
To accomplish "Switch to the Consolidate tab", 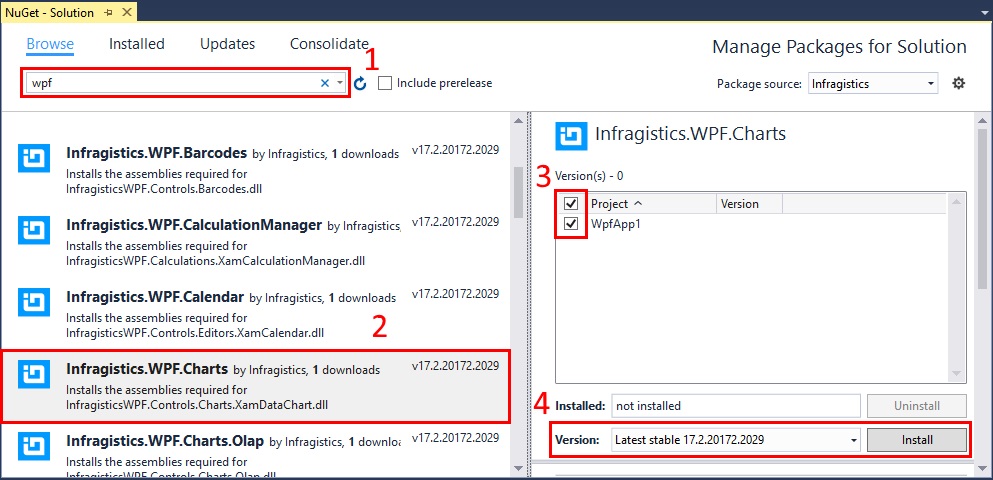I will (329, 44).
